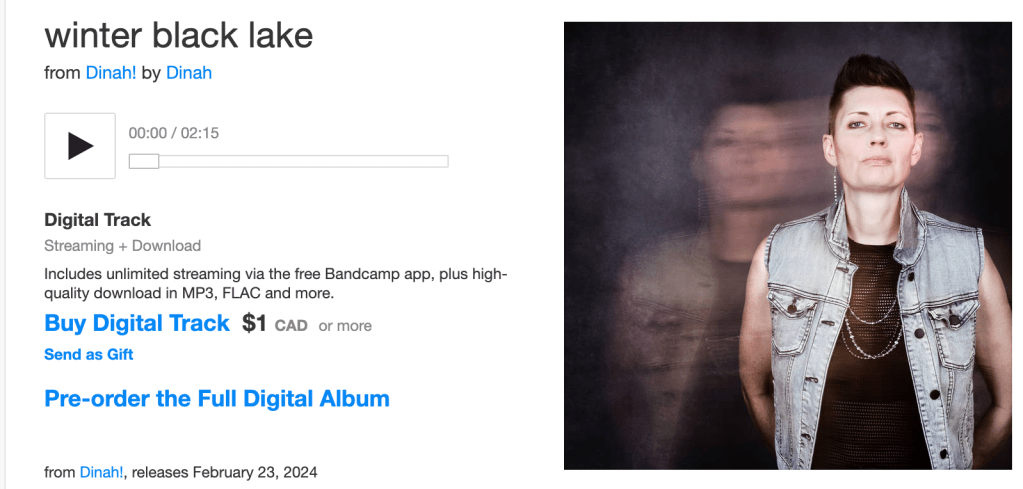The width and height of the screenshot is (1023, 489).
Task: Jump to the end of the track progress bar
Action: [447, 161]
